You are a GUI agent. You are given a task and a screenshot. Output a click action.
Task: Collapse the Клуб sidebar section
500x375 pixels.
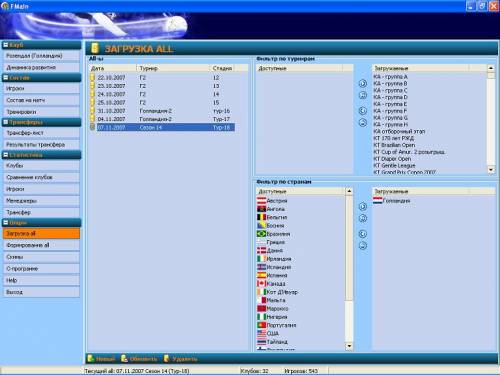(x=6, y=44)
